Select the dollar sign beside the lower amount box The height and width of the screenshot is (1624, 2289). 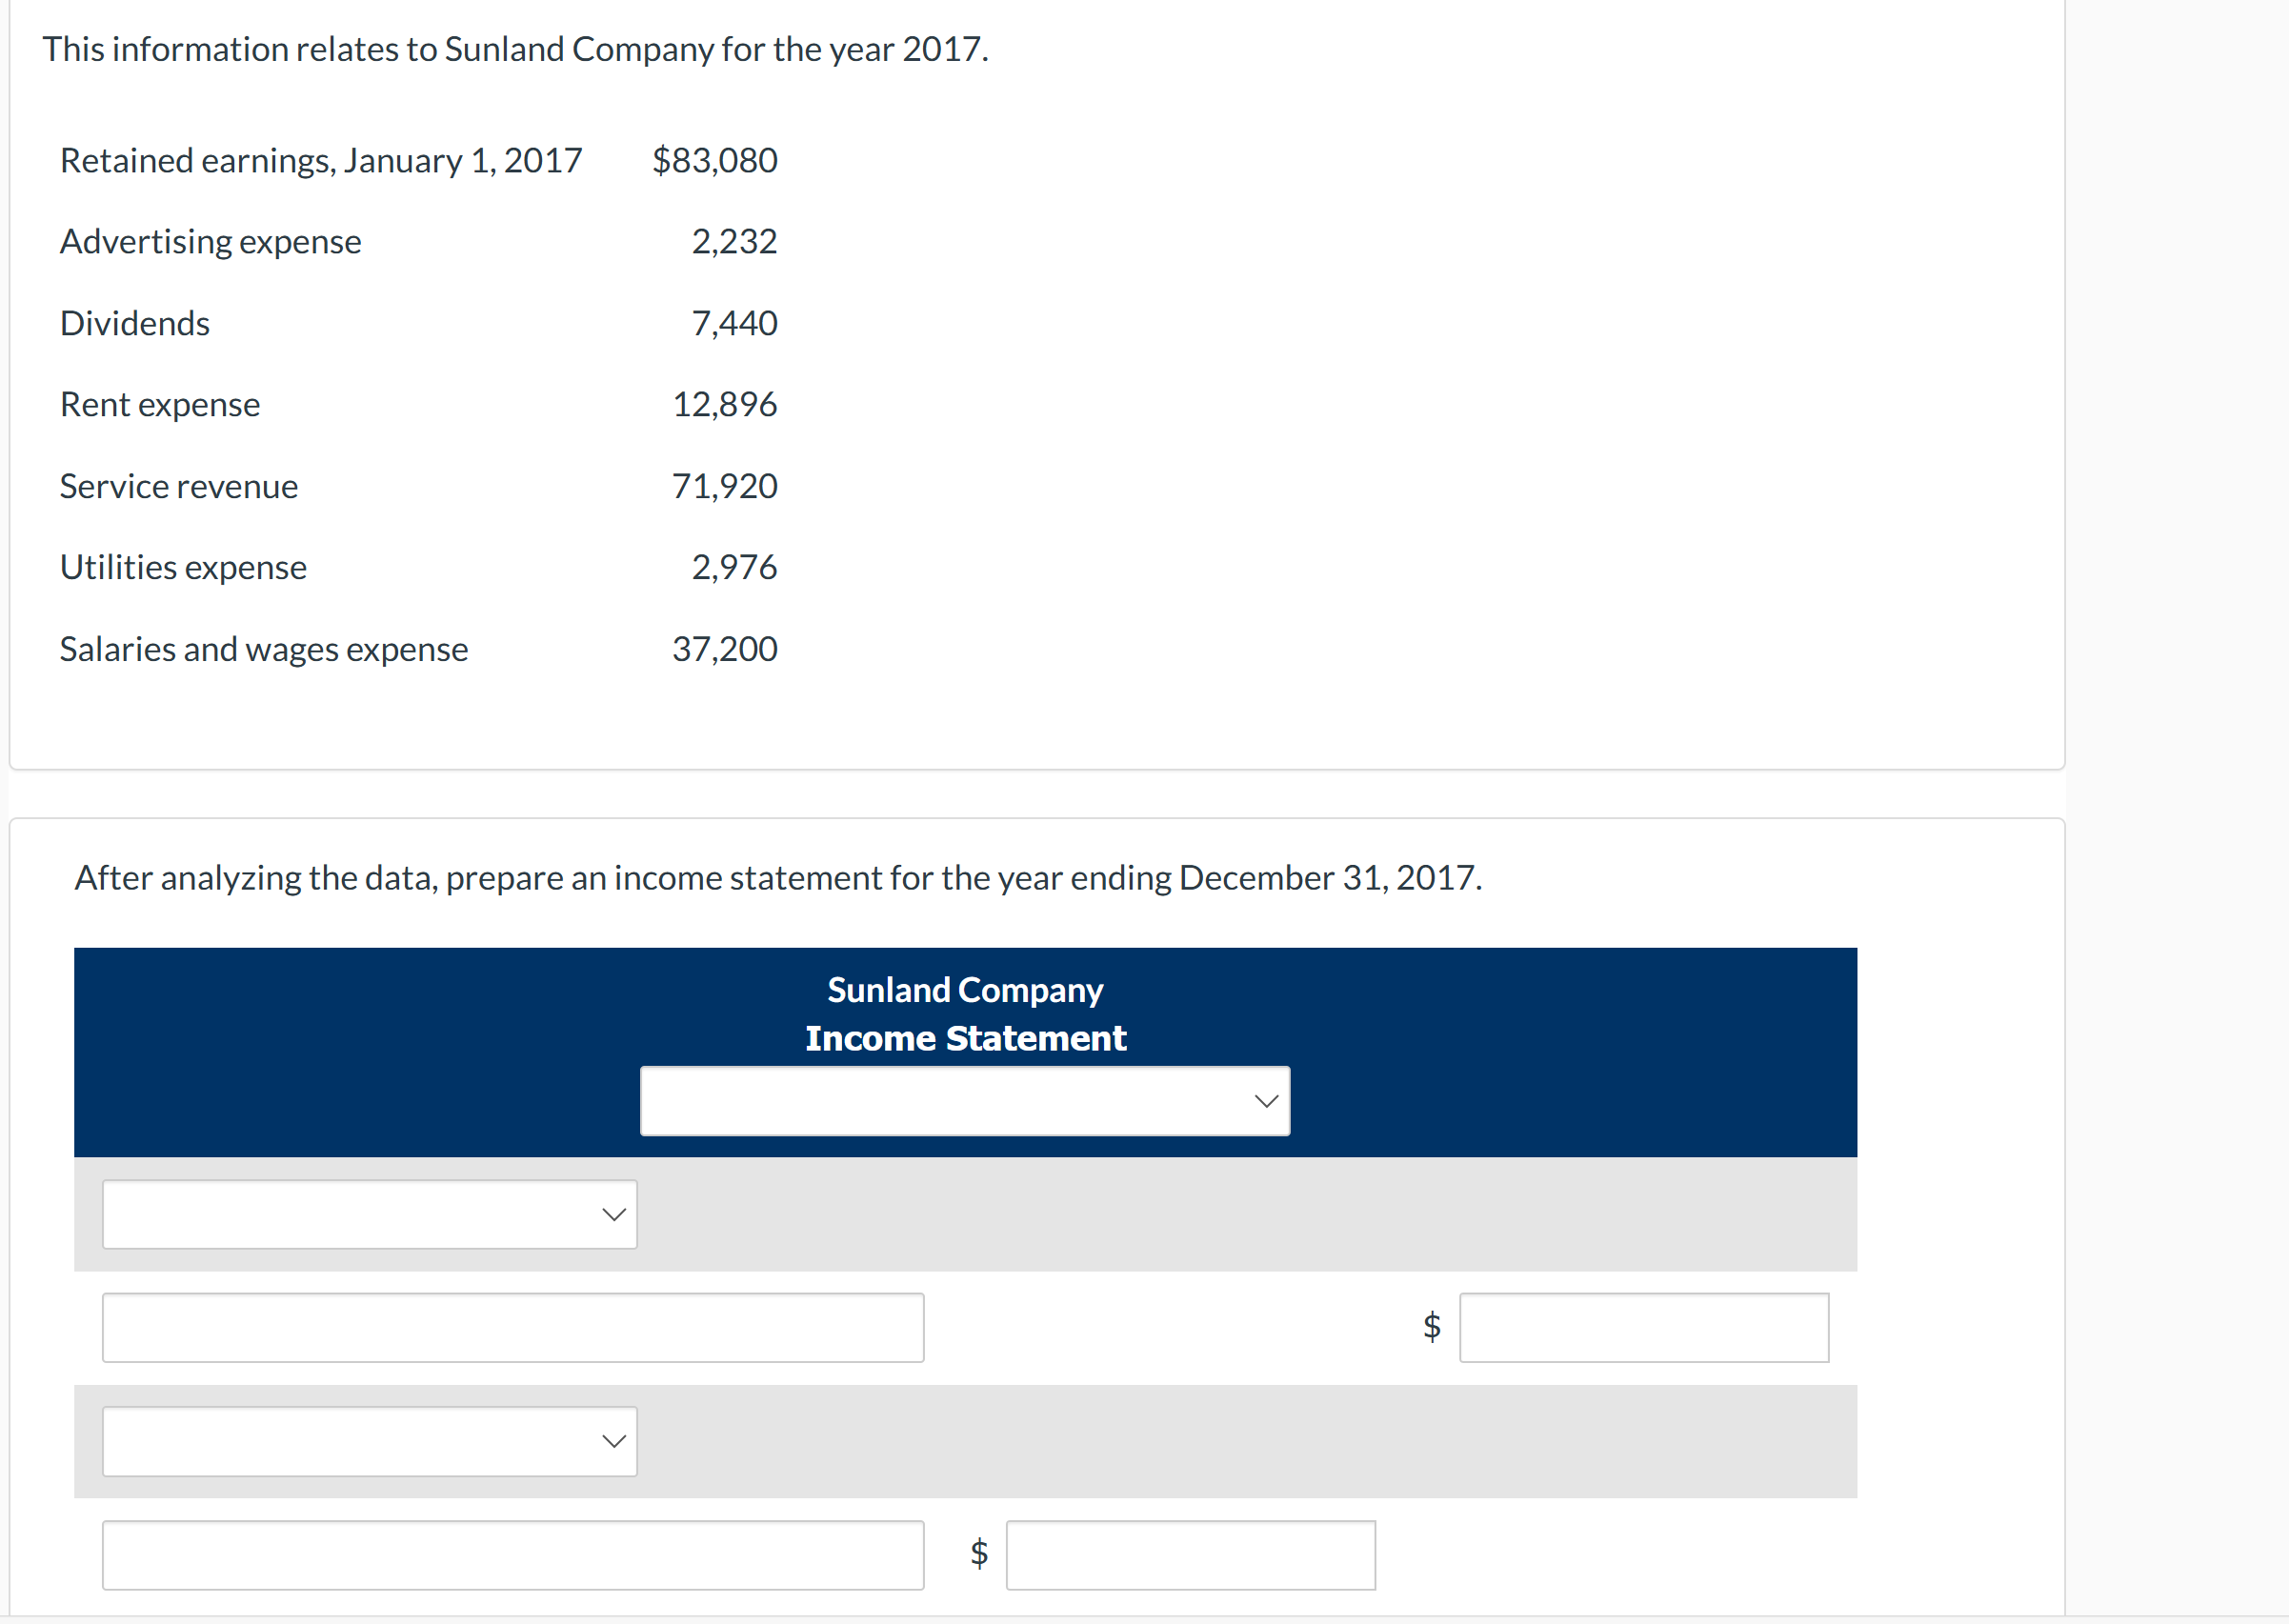978,1553
